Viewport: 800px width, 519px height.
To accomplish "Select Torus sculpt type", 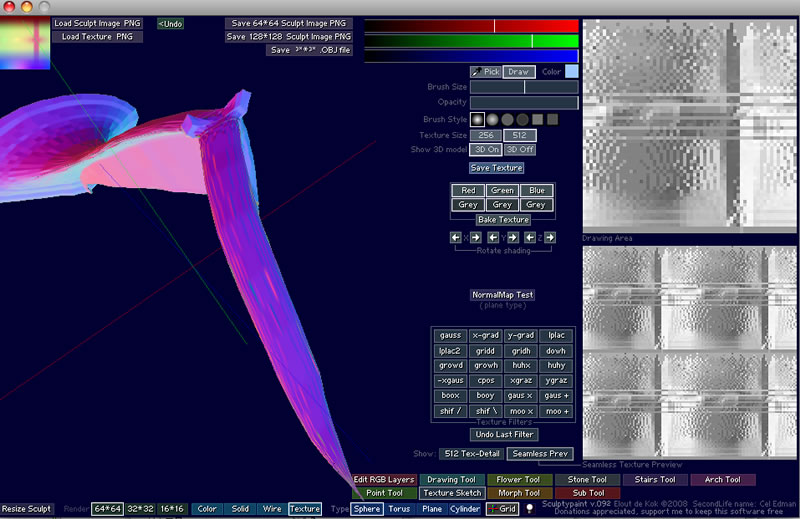I will pyautogui.click(x=399, y=509).
